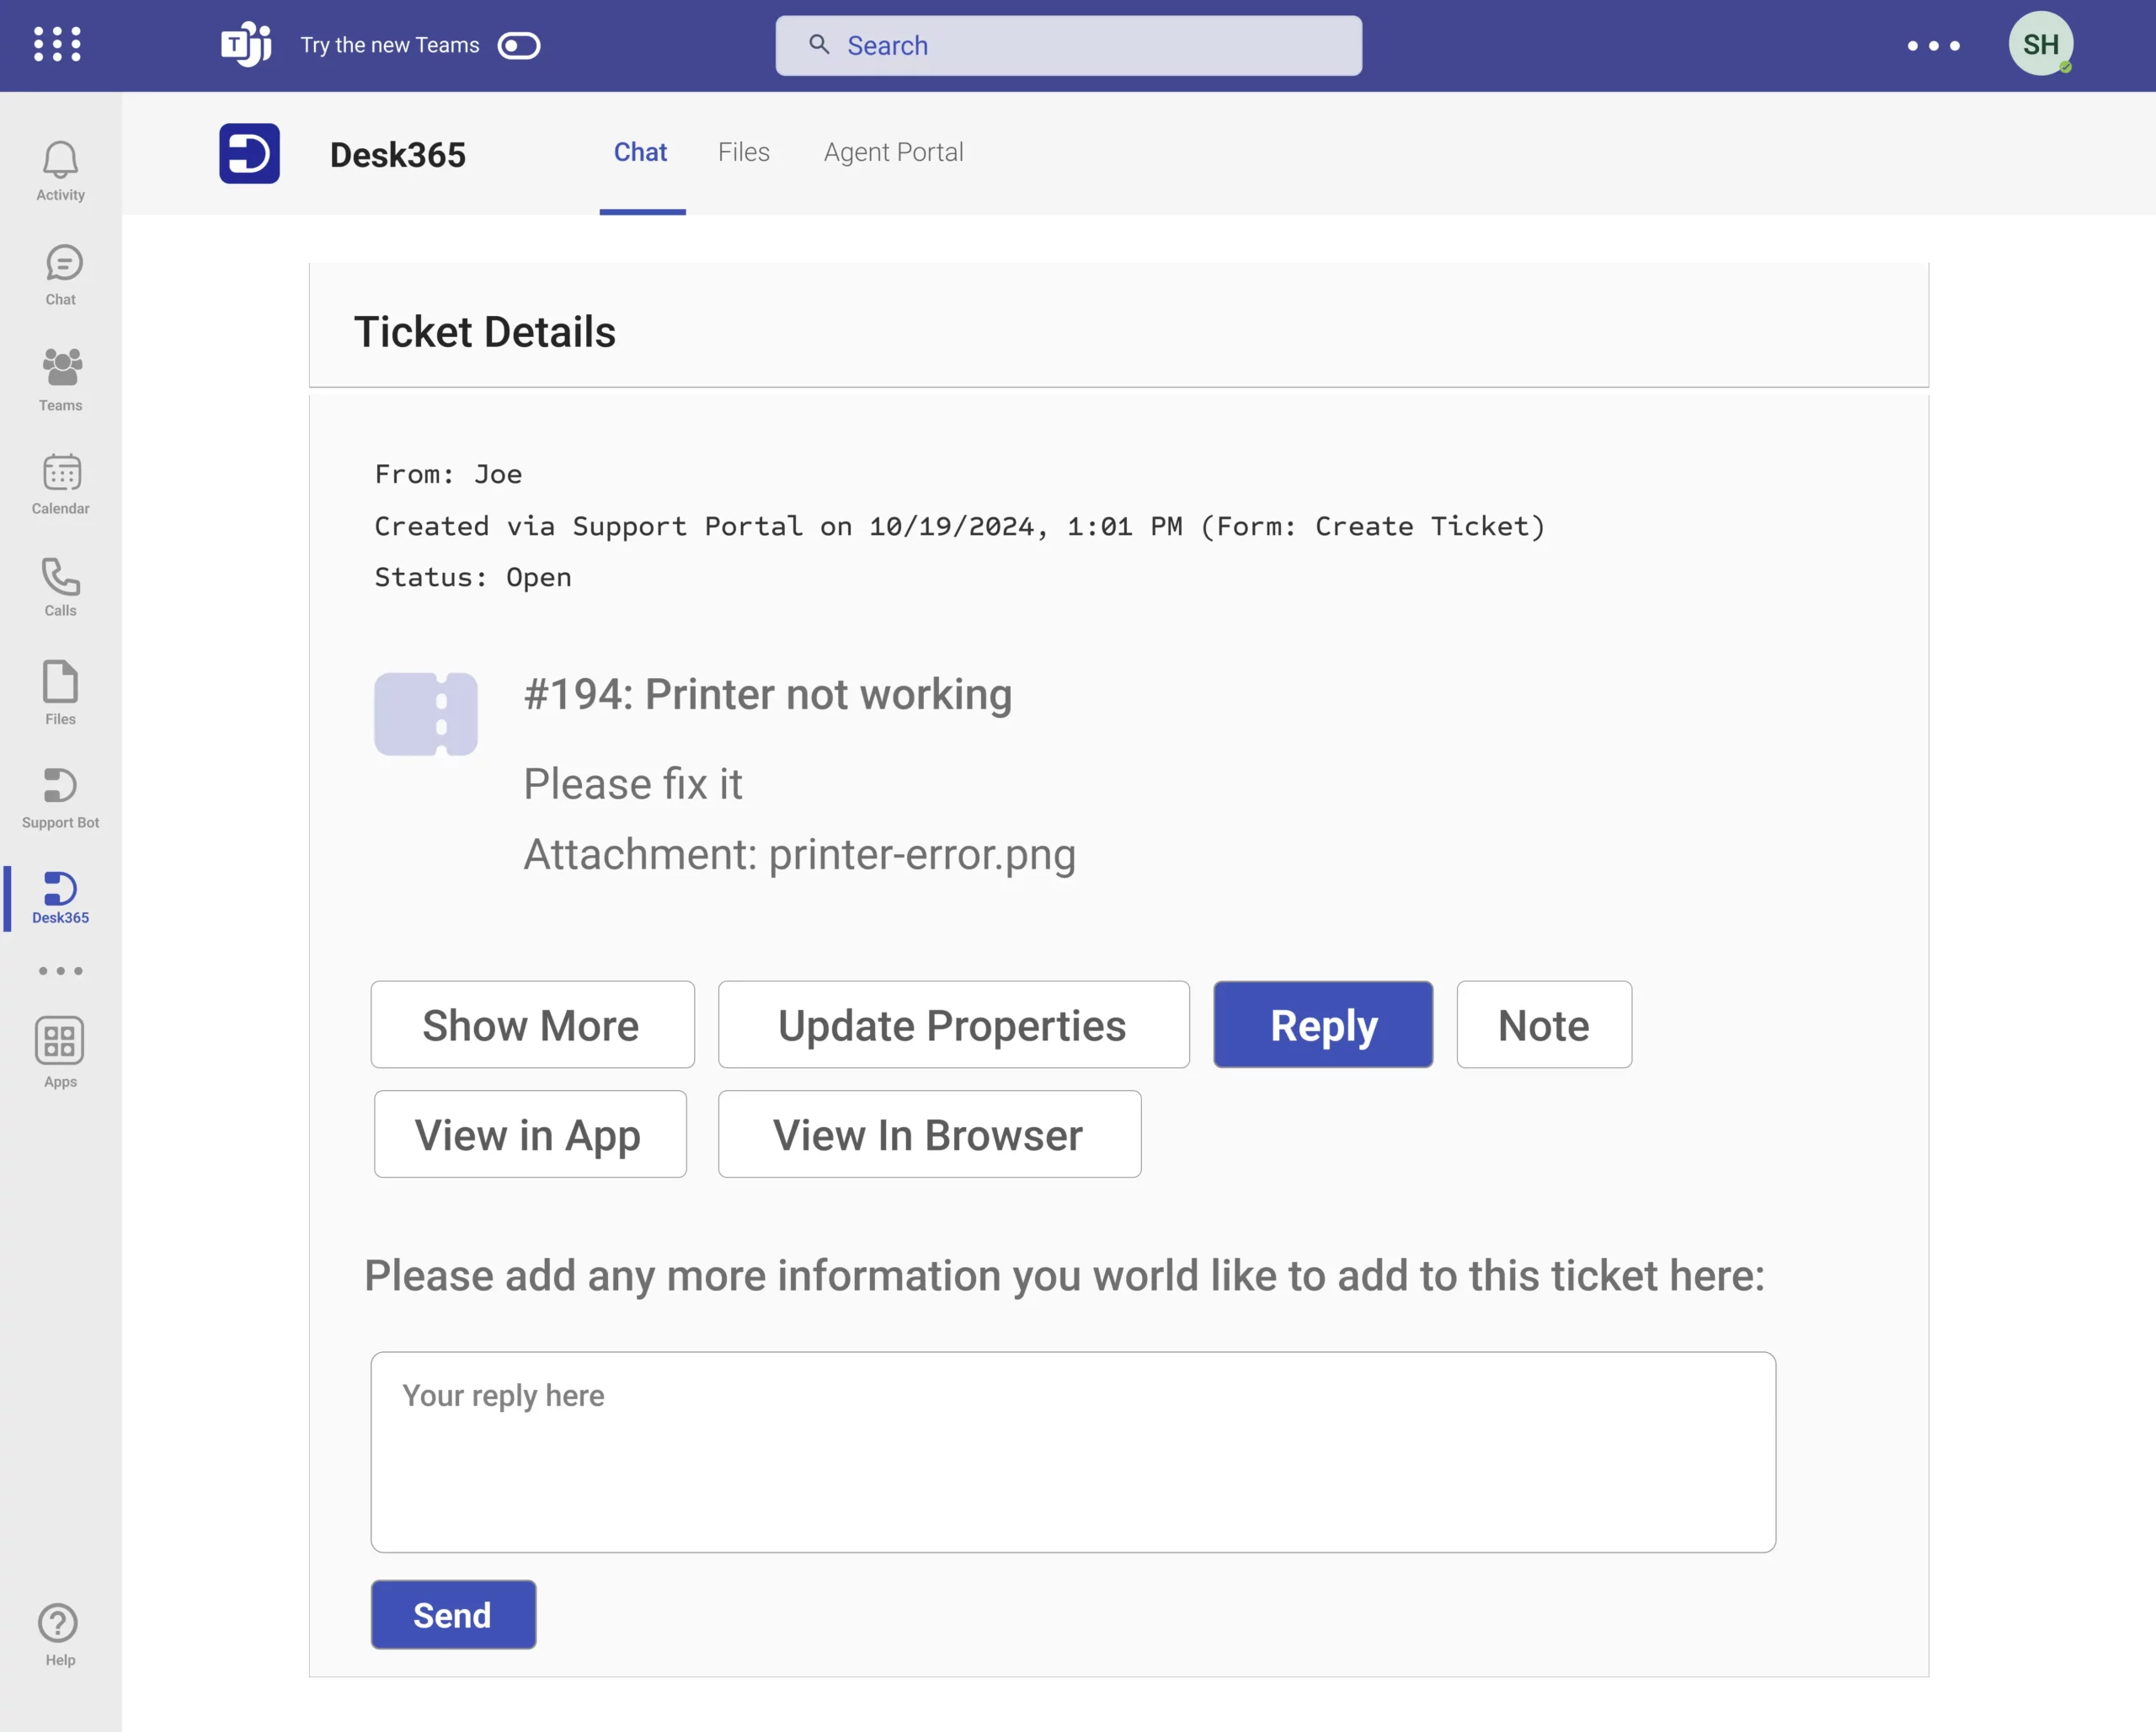Open Files in the left sidebar

click(60, 691)
